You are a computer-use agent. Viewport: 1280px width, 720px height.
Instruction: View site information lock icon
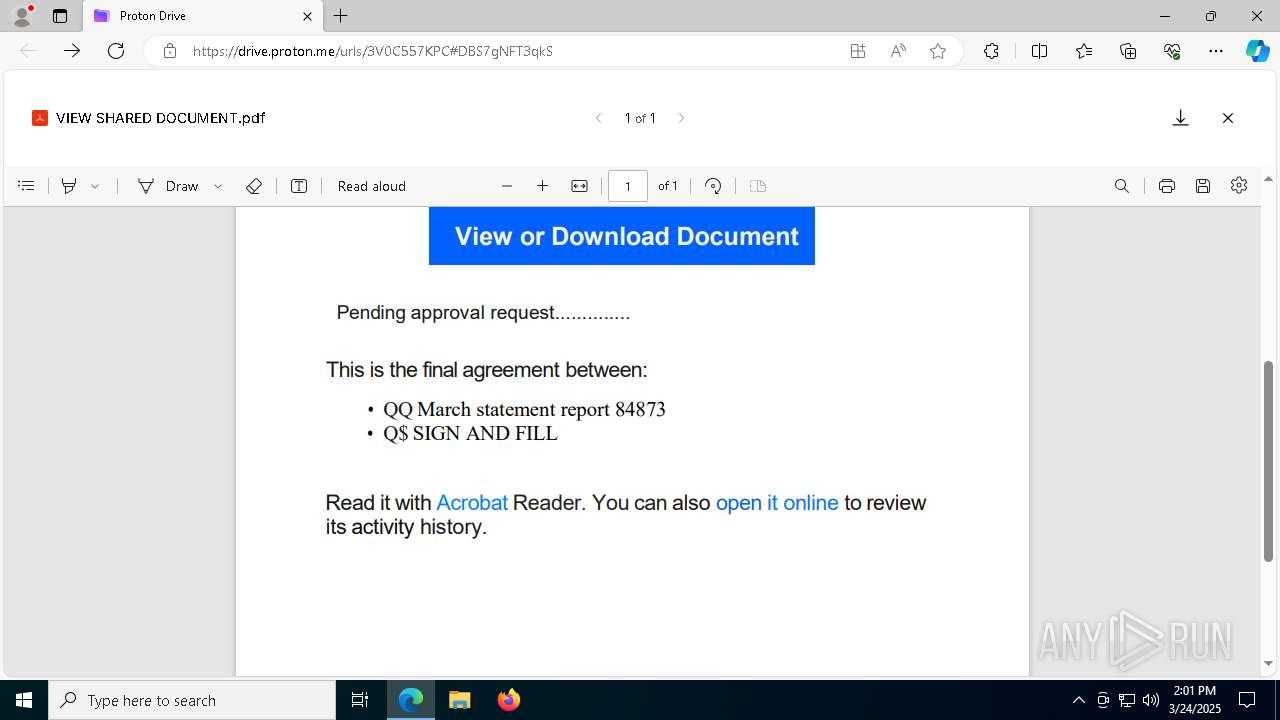pyautogui.click(x=170, y=51)
